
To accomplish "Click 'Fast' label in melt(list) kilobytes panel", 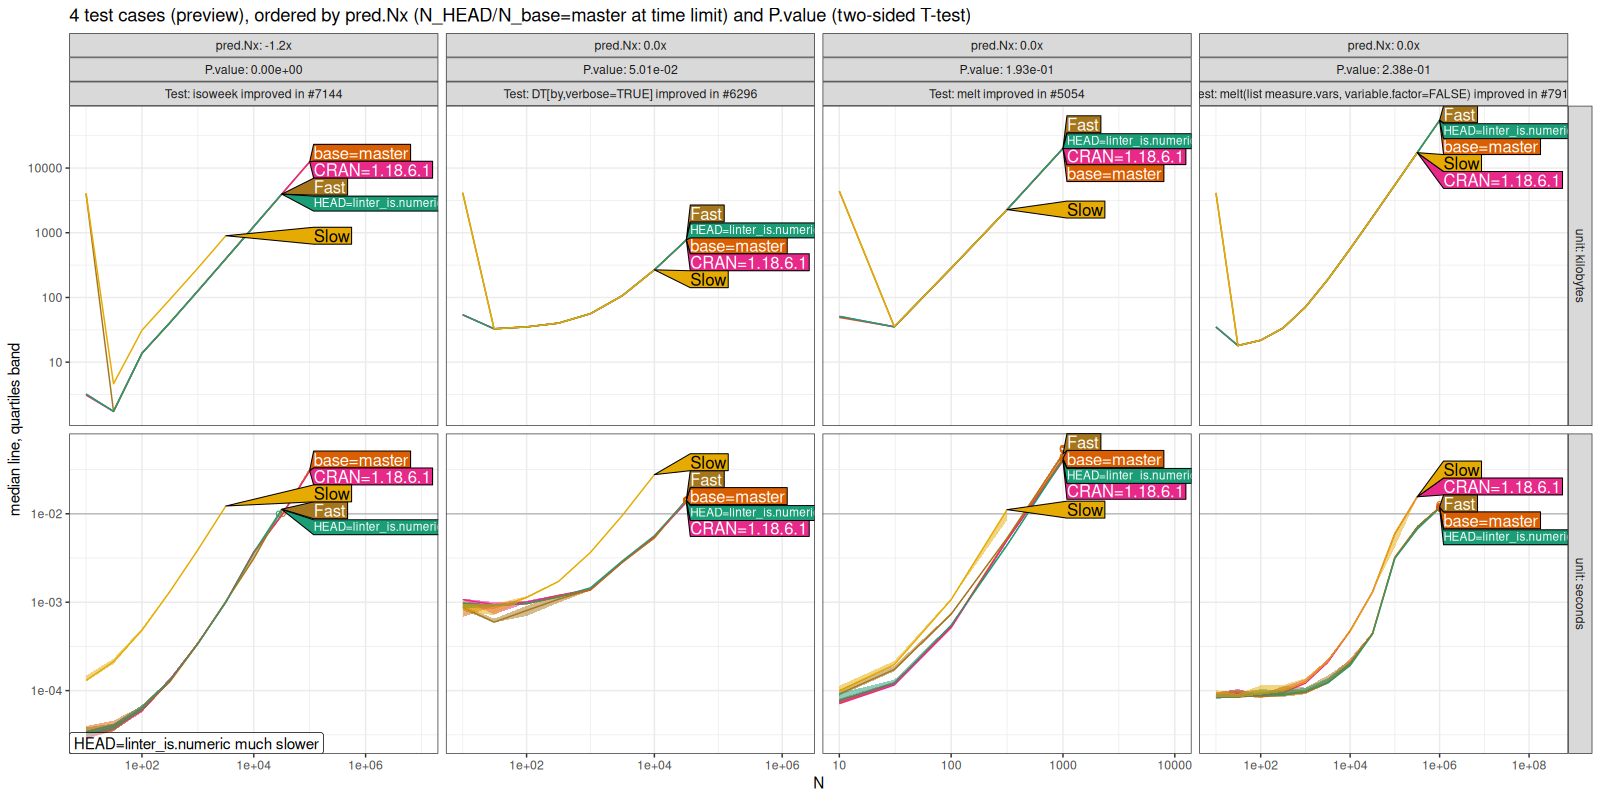I will [1459, 115].
